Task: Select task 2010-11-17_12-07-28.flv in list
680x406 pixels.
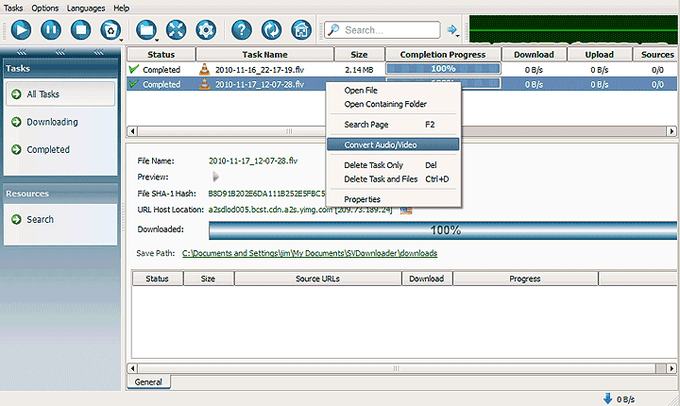Action: click(x=259, y=85)
